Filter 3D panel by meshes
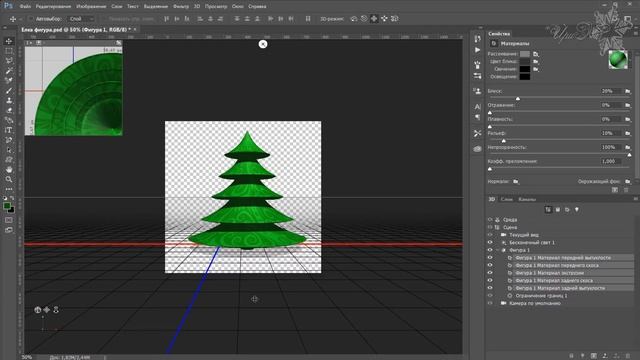Image resolution: width=640 pixels, height=360 pixels. (558, 209)
